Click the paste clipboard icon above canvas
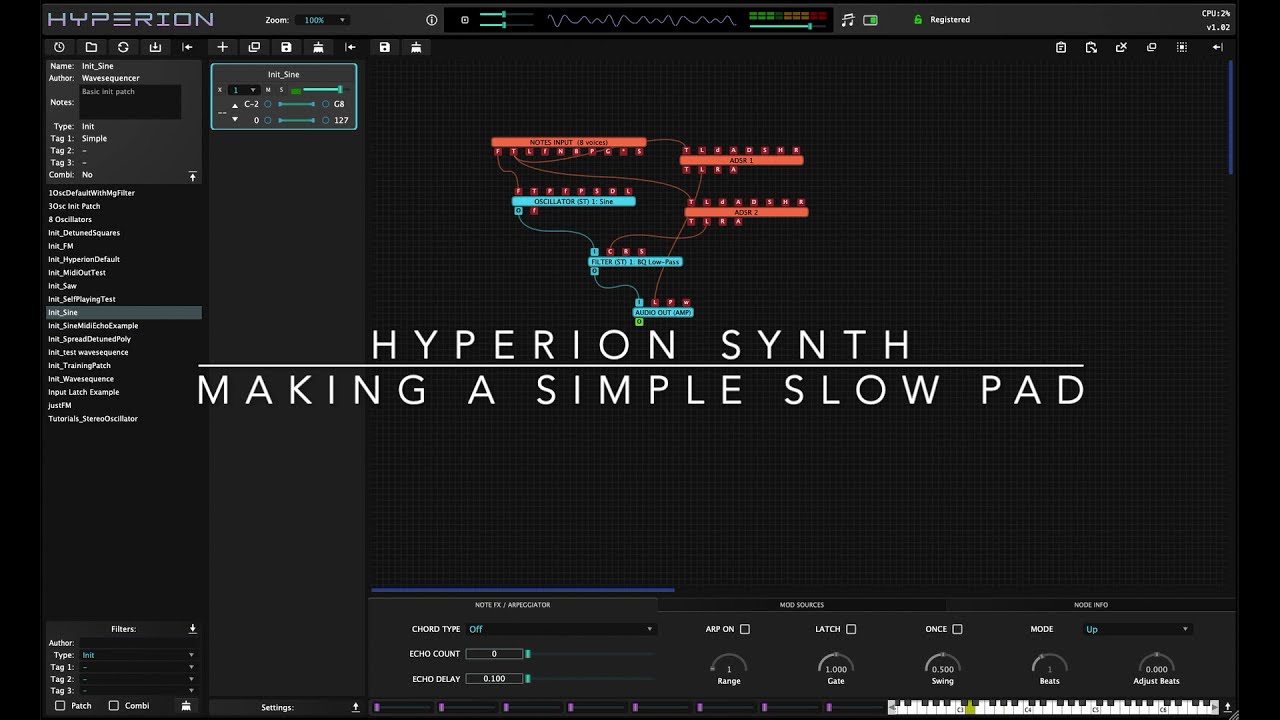 (x=1091, y=47)
